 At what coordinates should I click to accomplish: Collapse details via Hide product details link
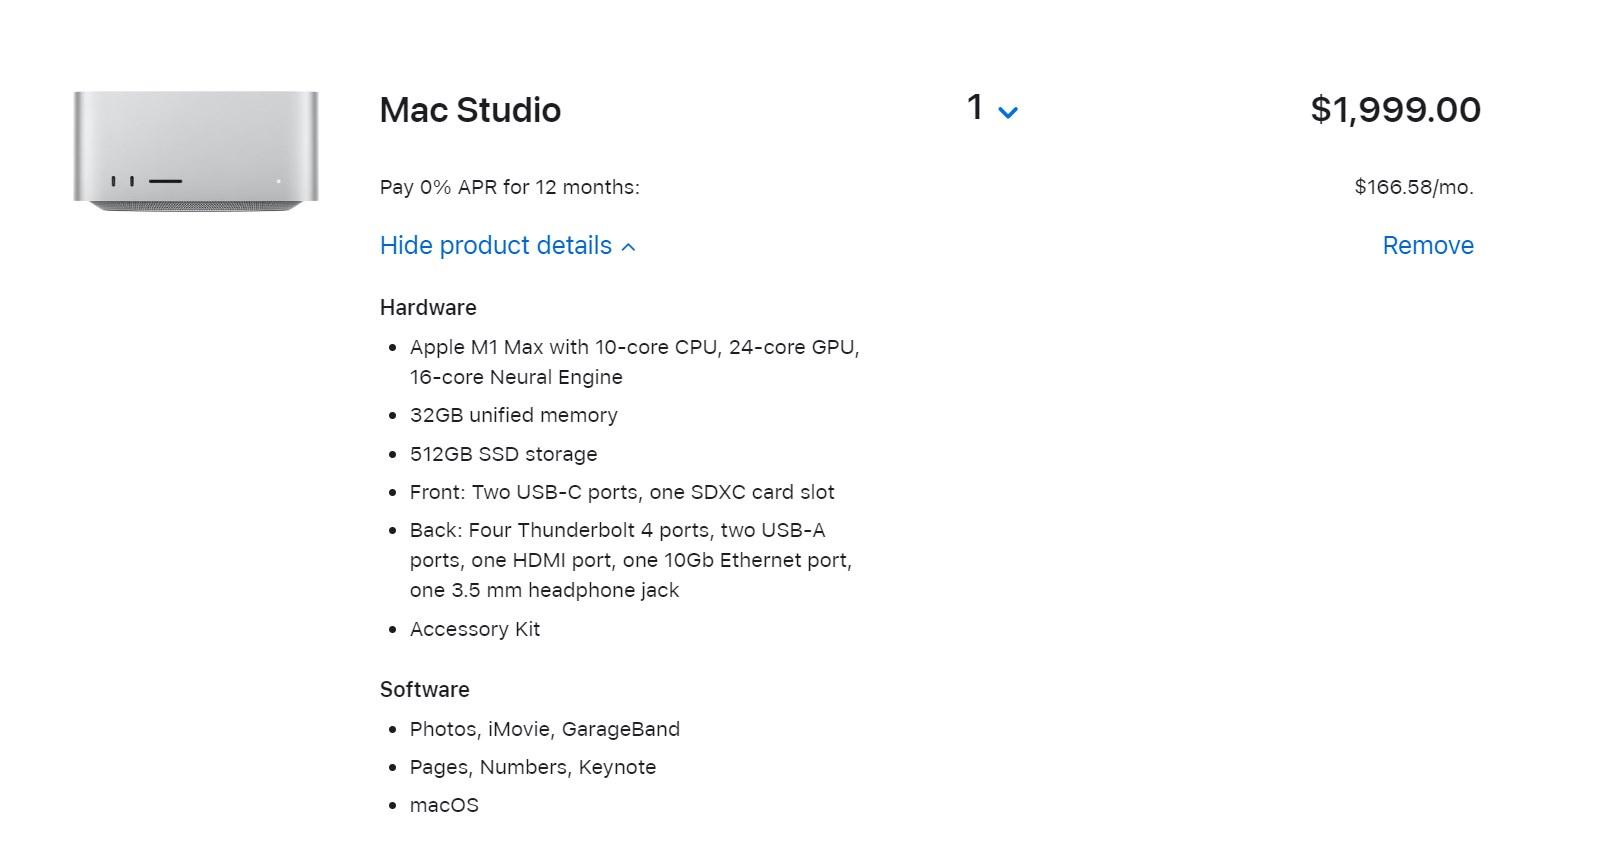(x=507, y=245)
